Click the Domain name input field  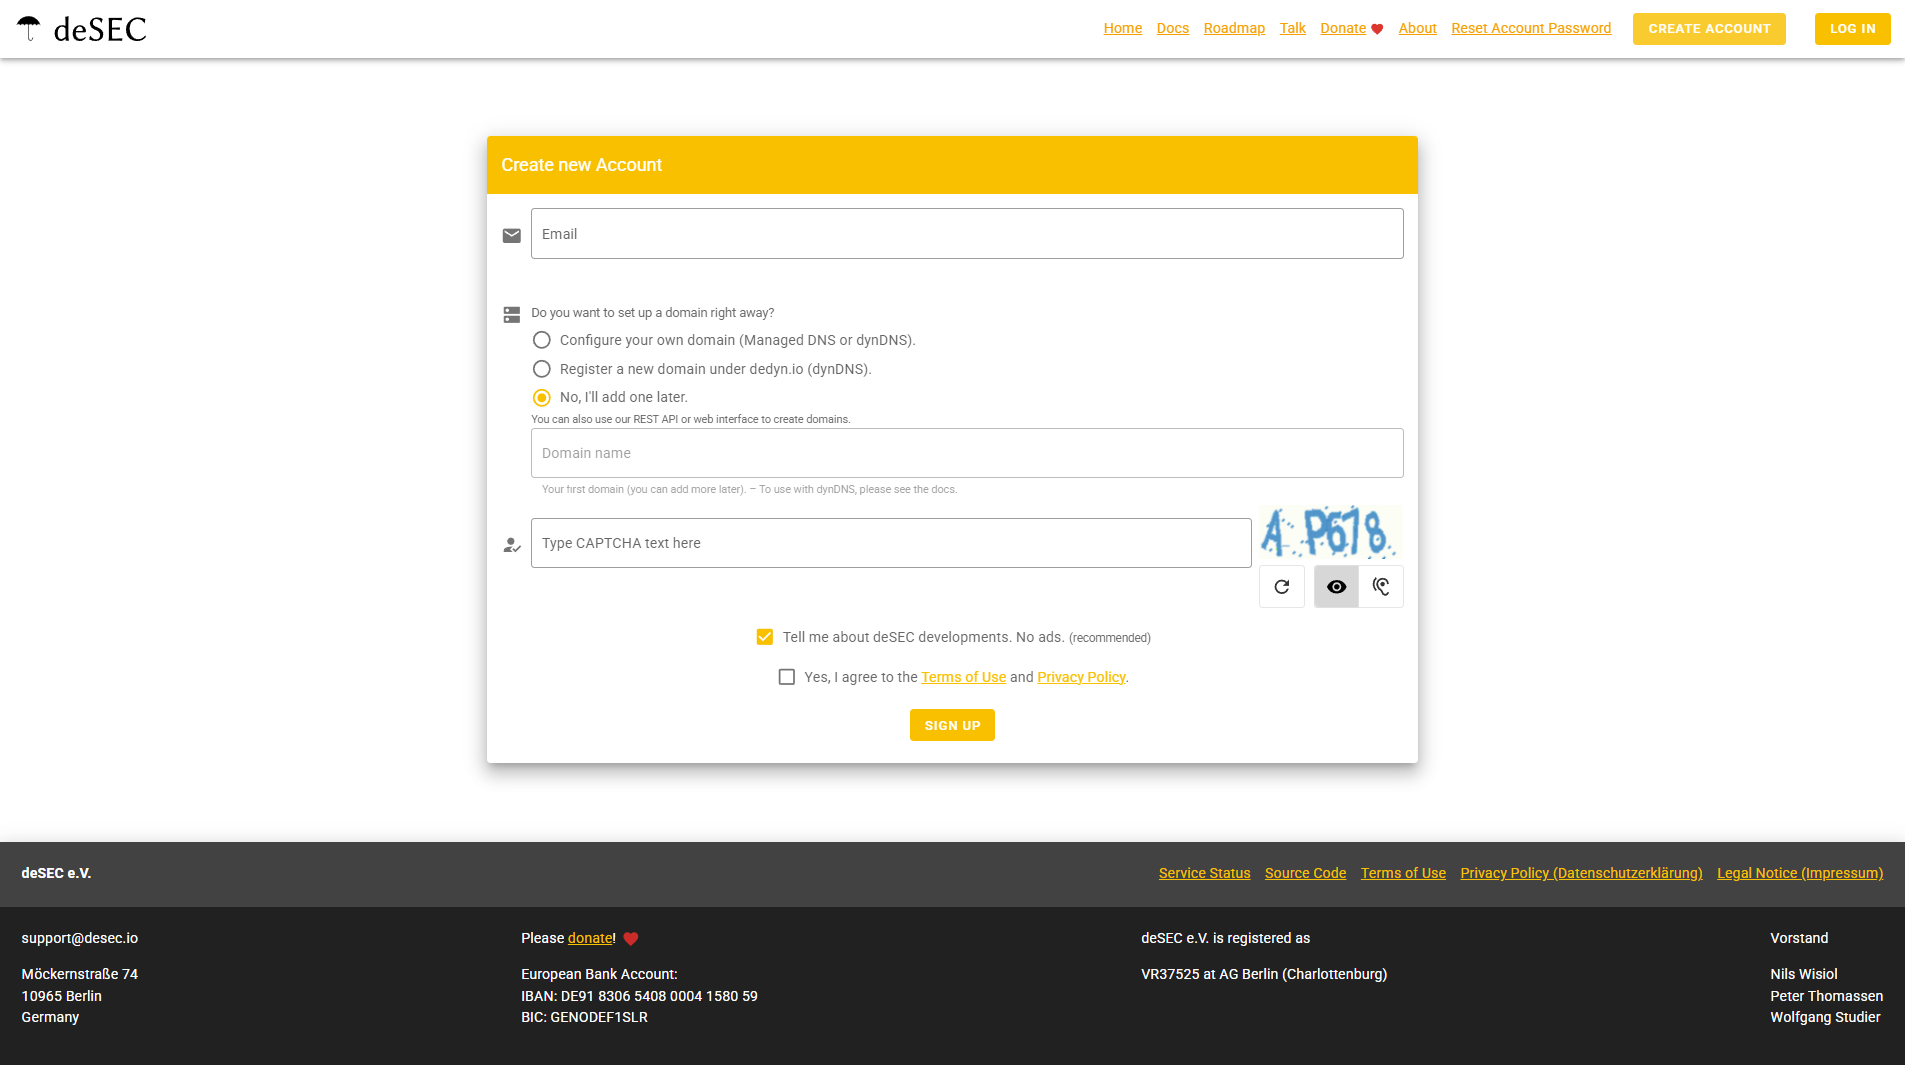click(966, 453)
